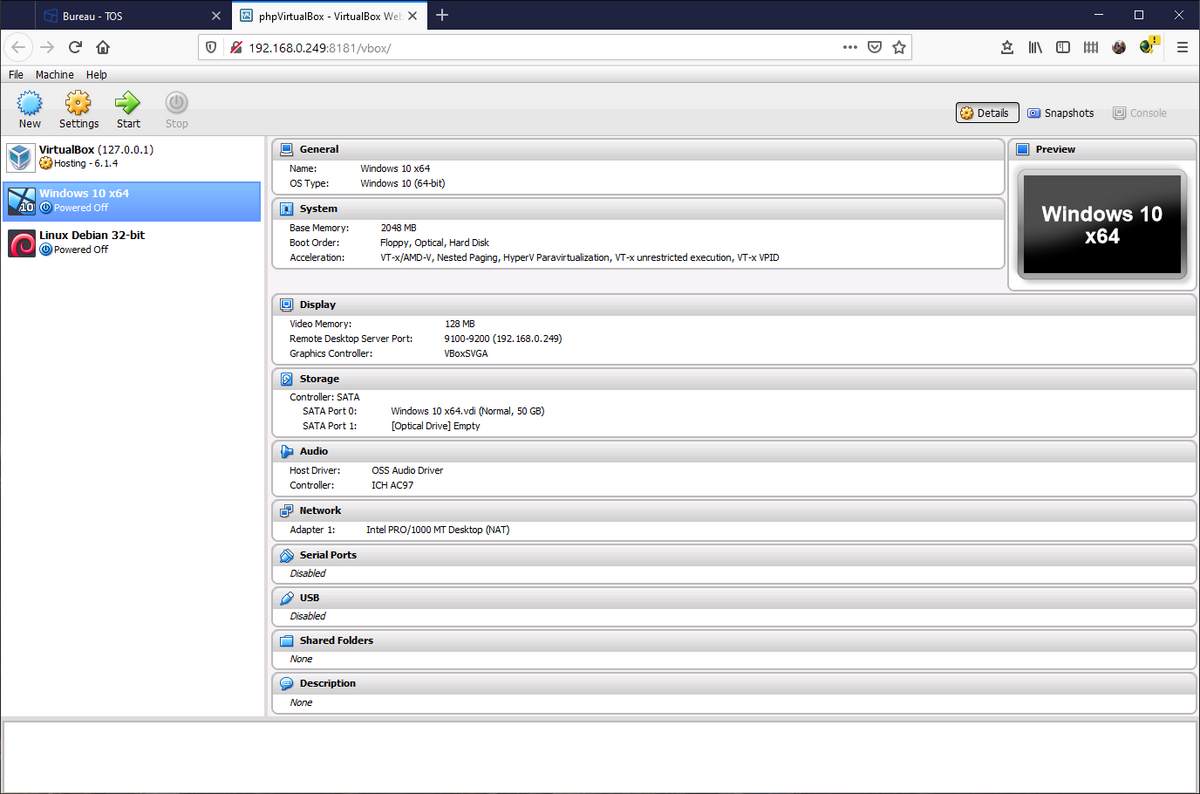1200x794 pixels.
Task: Click the [Optical Drive] Empty entry
Action: click(x=435, y=426)
